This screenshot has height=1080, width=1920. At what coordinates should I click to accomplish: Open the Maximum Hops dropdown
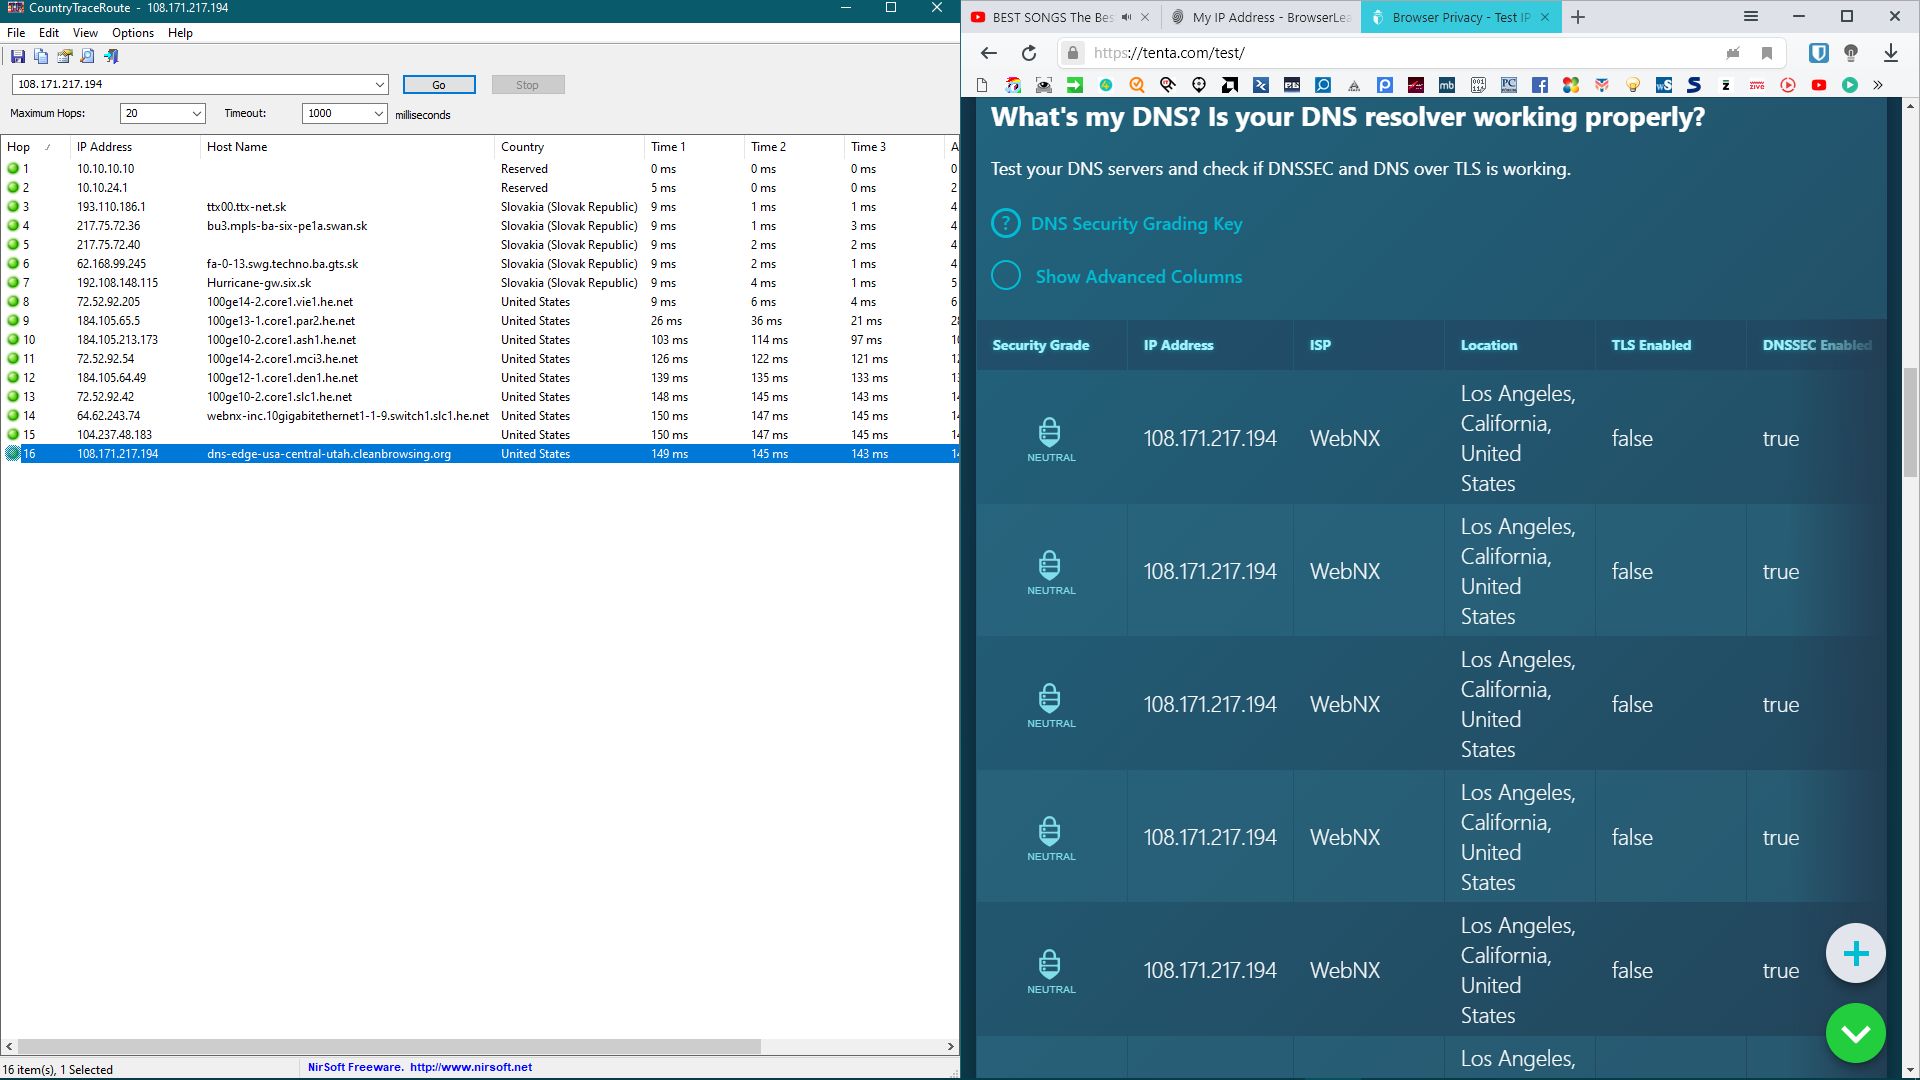tap(196, 114)
